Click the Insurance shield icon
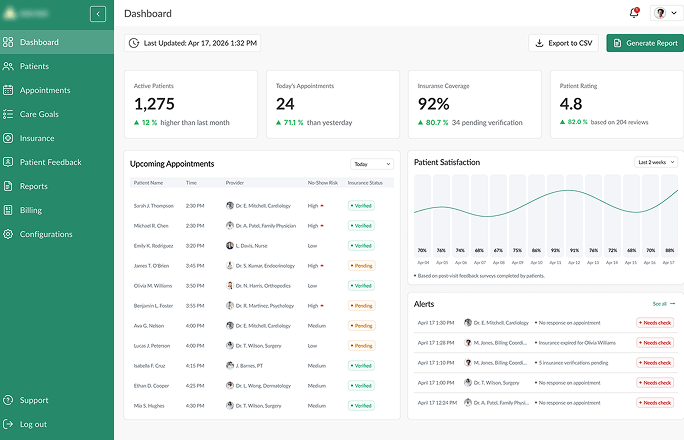 pos(8,138)
